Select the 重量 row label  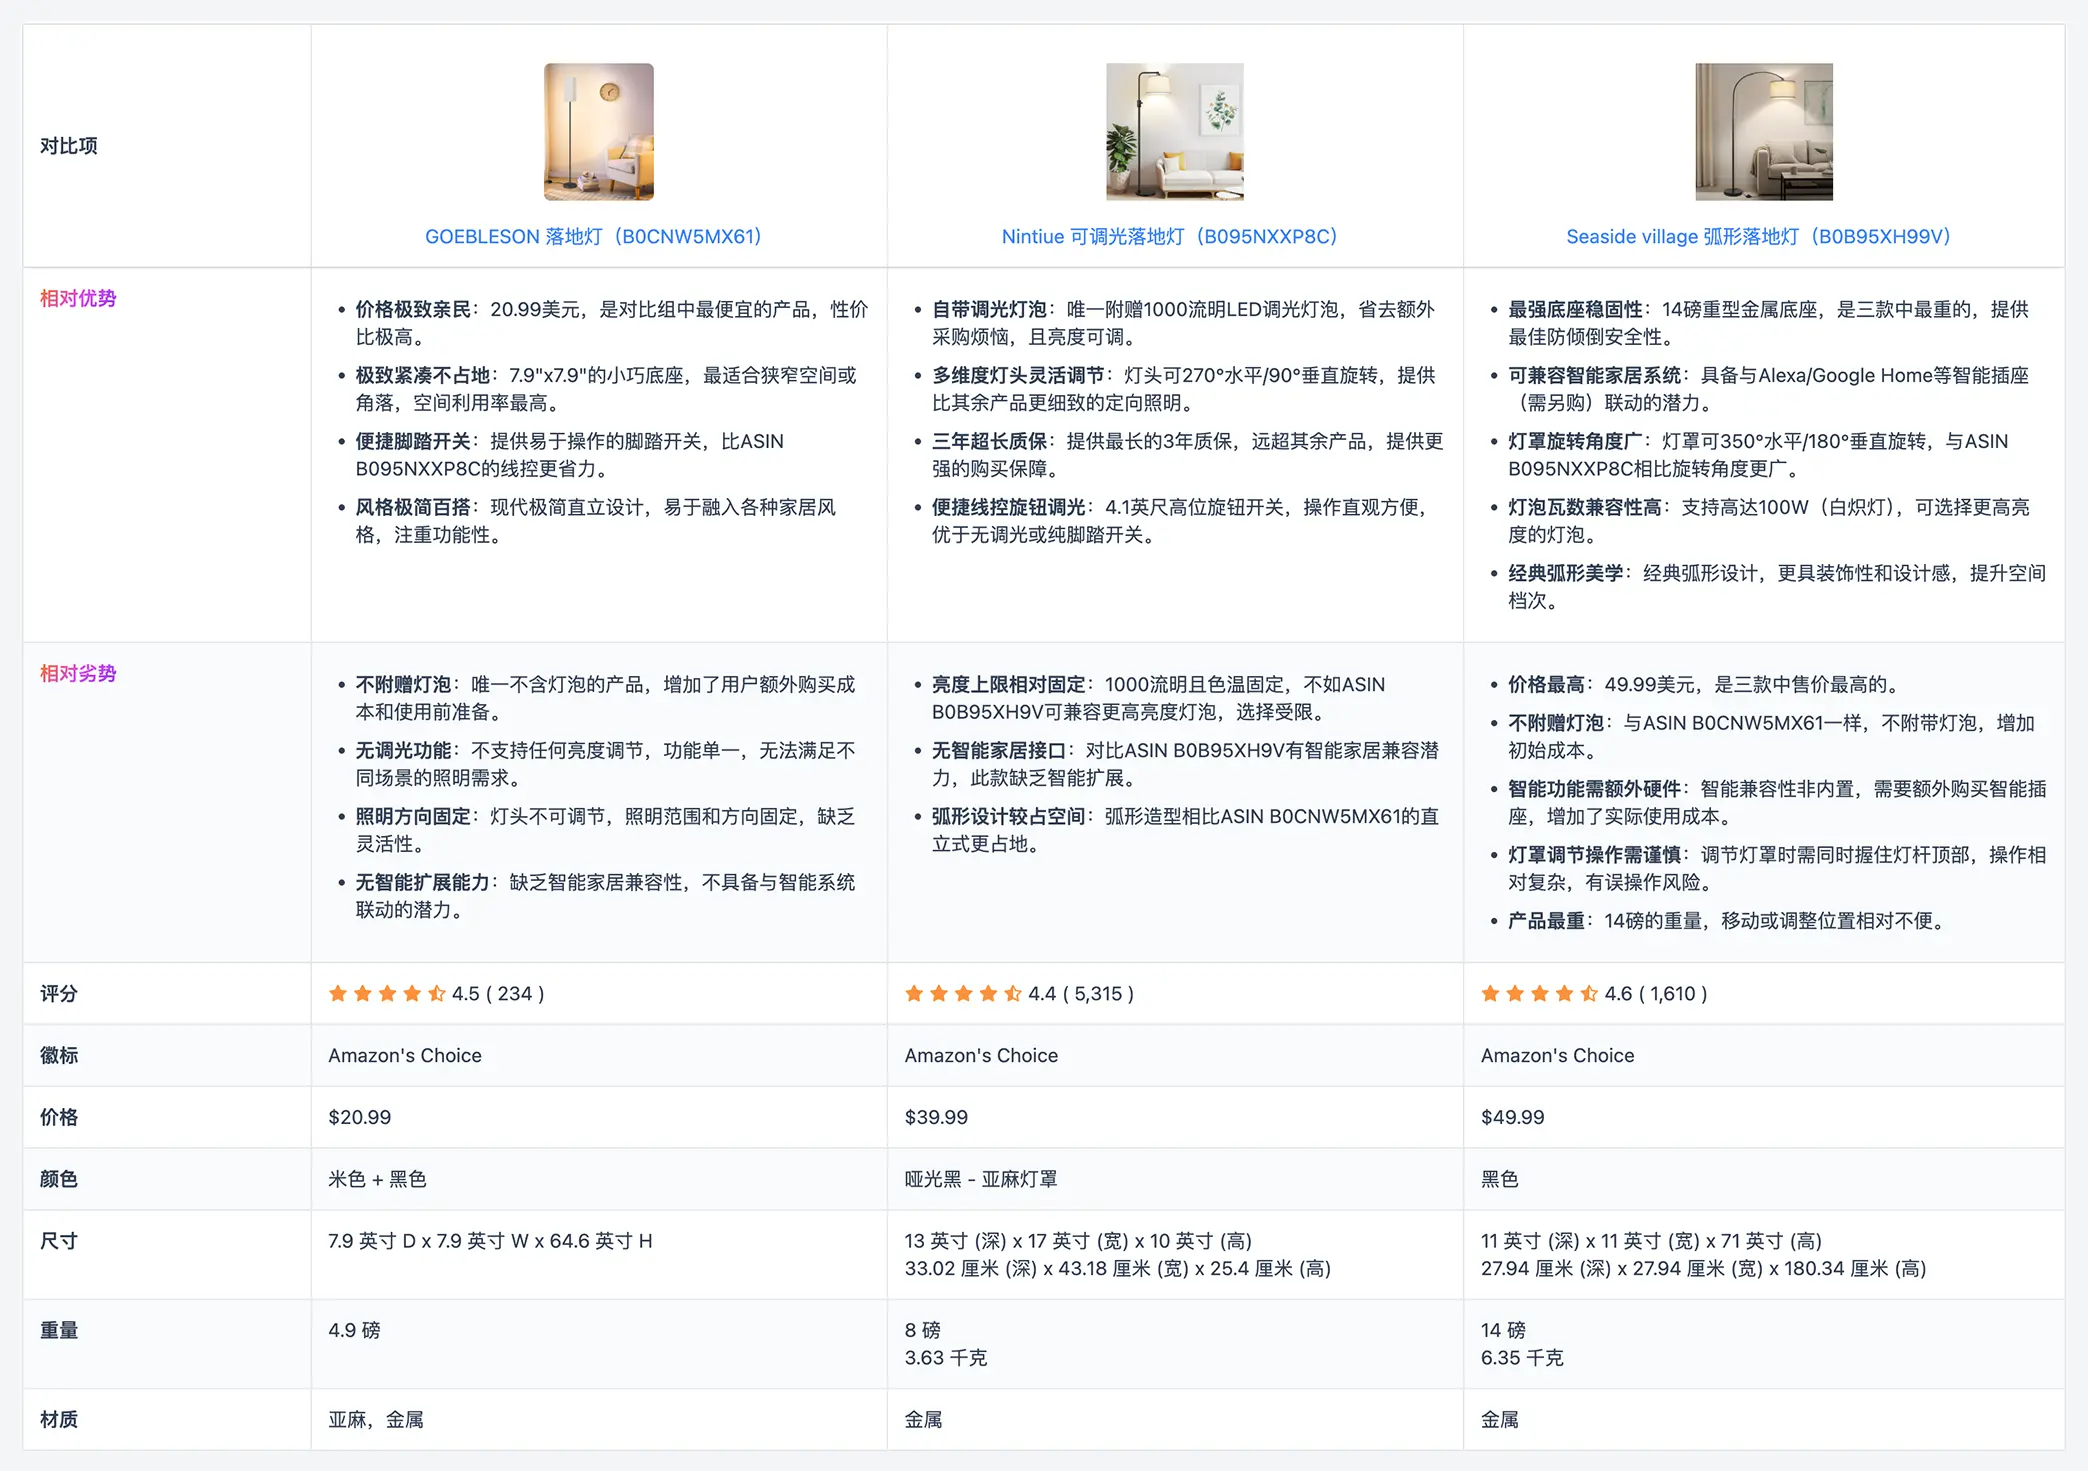coord(59,1331)
